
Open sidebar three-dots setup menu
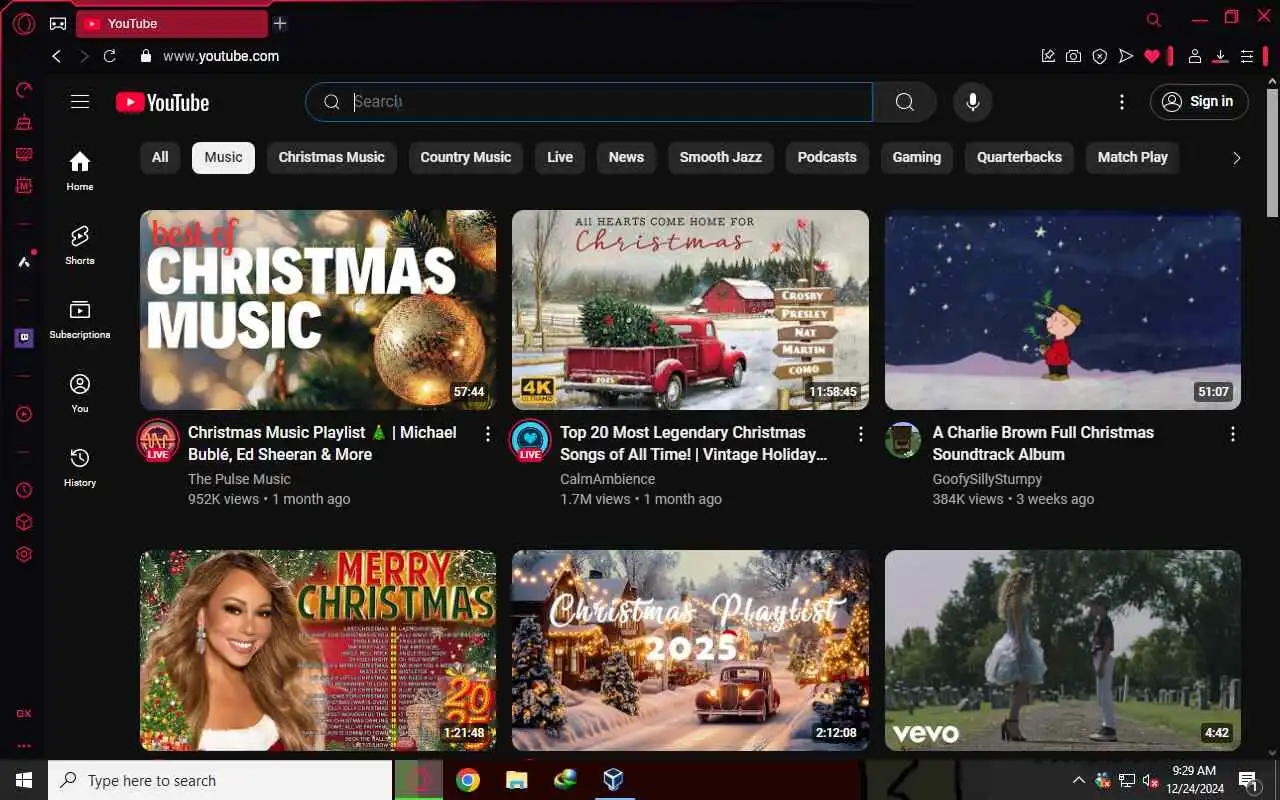point(24,746)
